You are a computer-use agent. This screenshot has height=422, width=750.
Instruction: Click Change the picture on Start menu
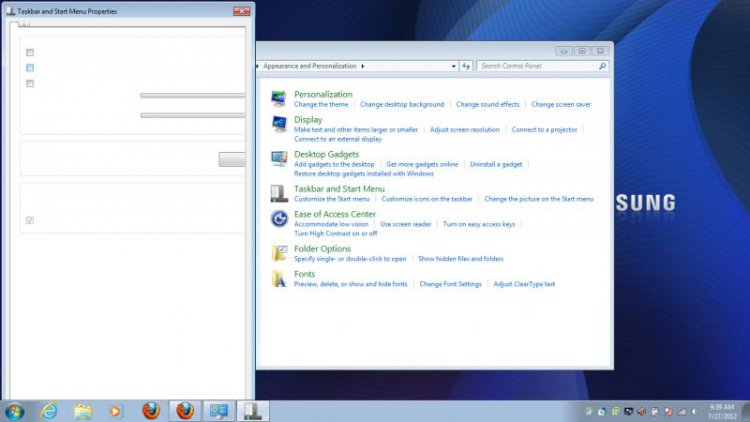[x=539, y=199]
